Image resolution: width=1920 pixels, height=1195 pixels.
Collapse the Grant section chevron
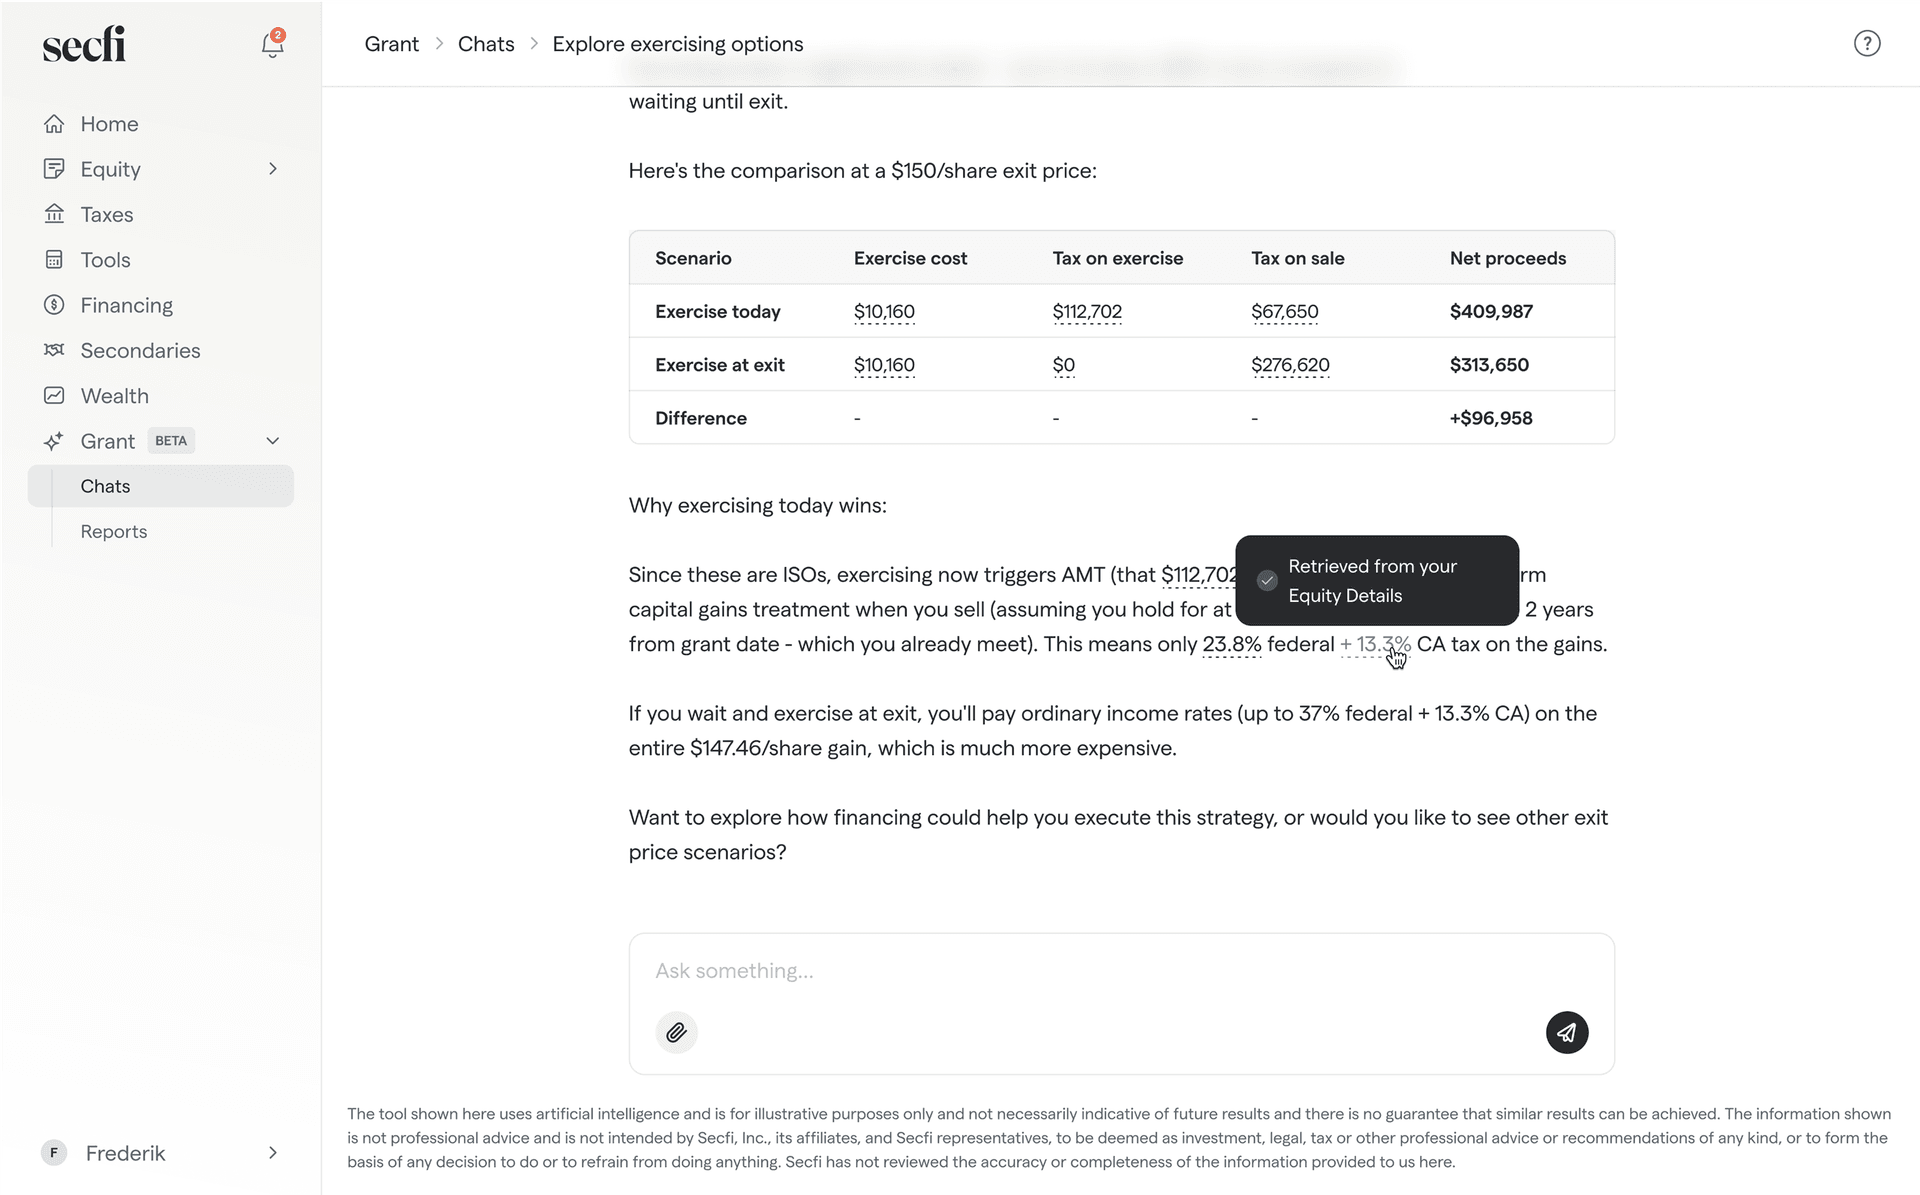click(272, 441)
